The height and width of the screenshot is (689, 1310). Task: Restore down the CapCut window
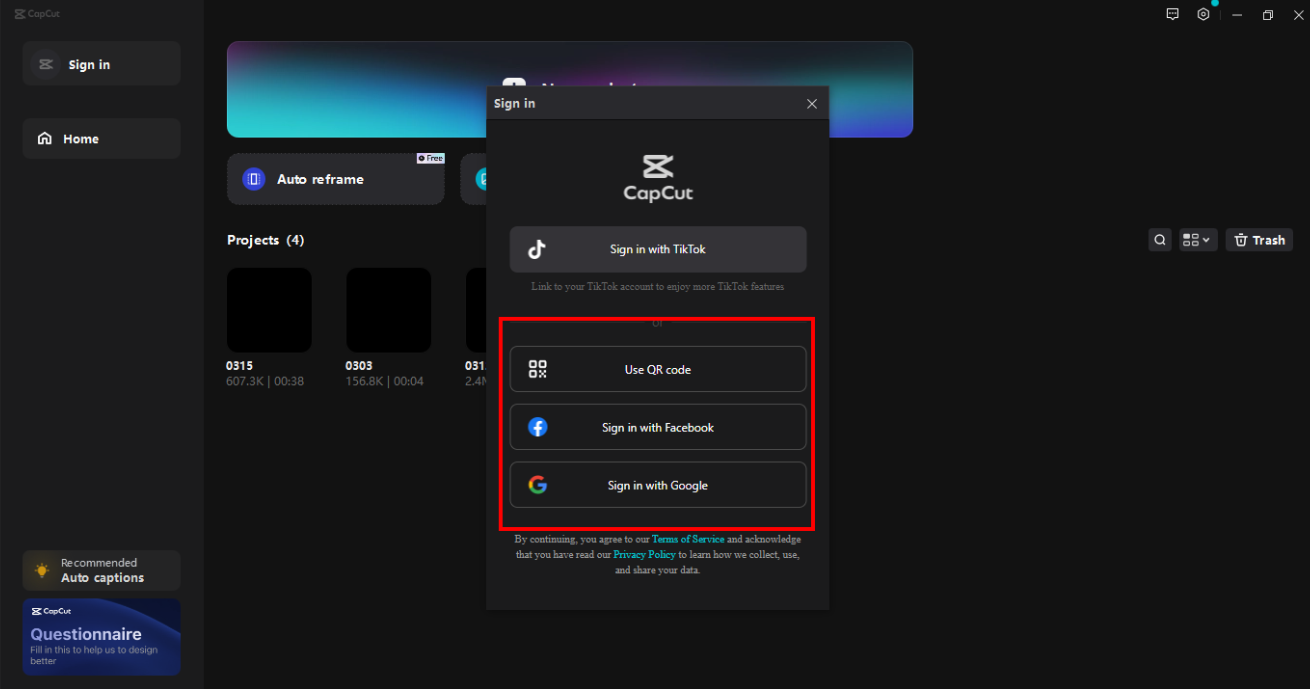pos(1267,15)
